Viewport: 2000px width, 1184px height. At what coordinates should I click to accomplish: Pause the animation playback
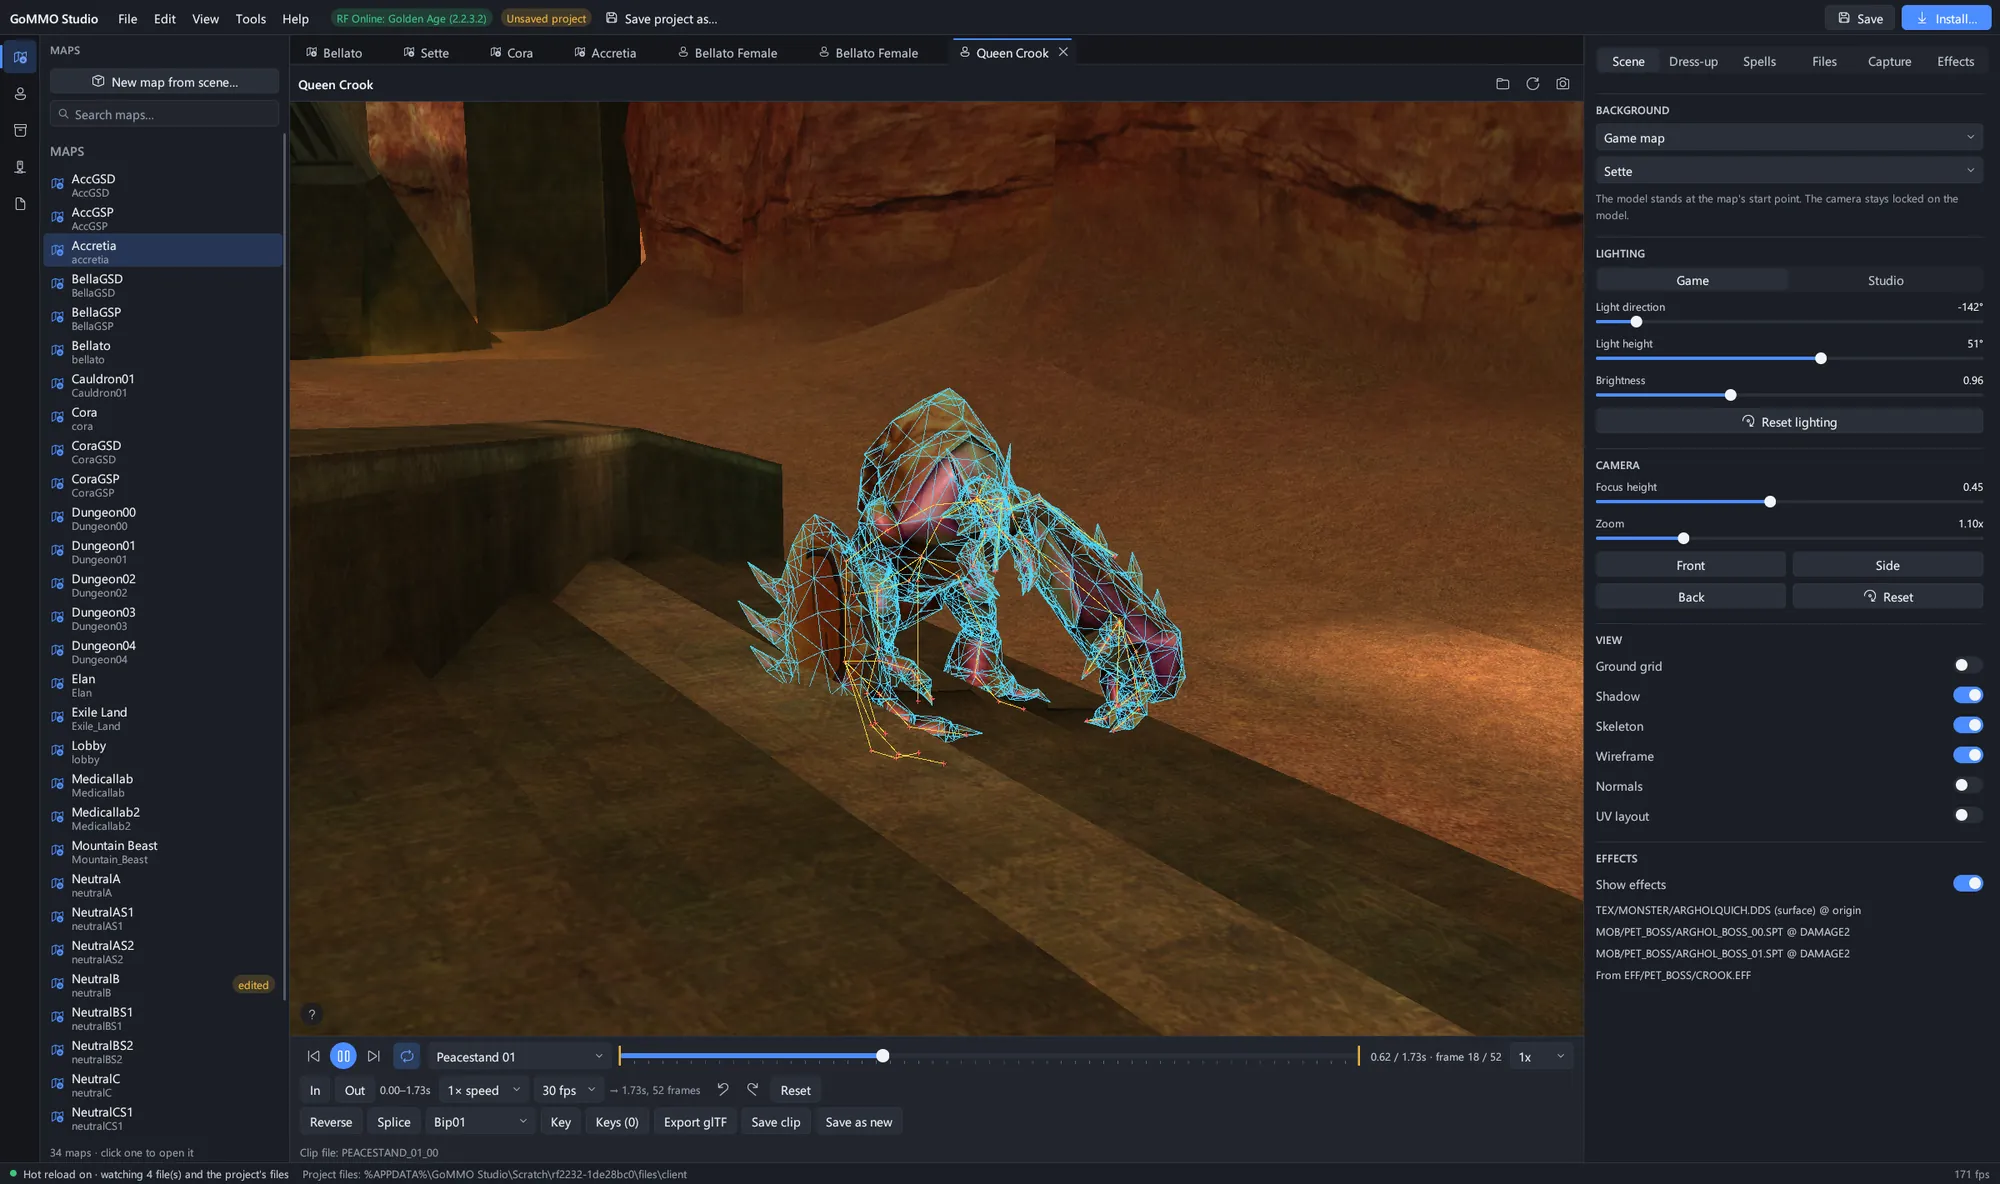pyautogui.click(x=343, y=1056)
